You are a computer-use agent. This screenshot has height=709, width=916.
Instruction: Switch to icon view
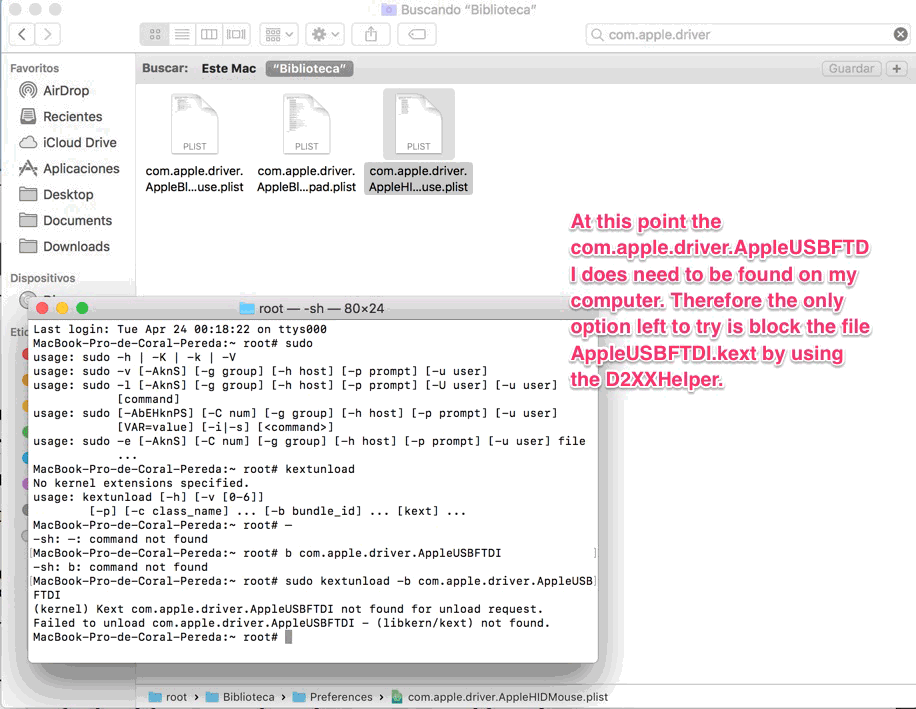point(155,34)
